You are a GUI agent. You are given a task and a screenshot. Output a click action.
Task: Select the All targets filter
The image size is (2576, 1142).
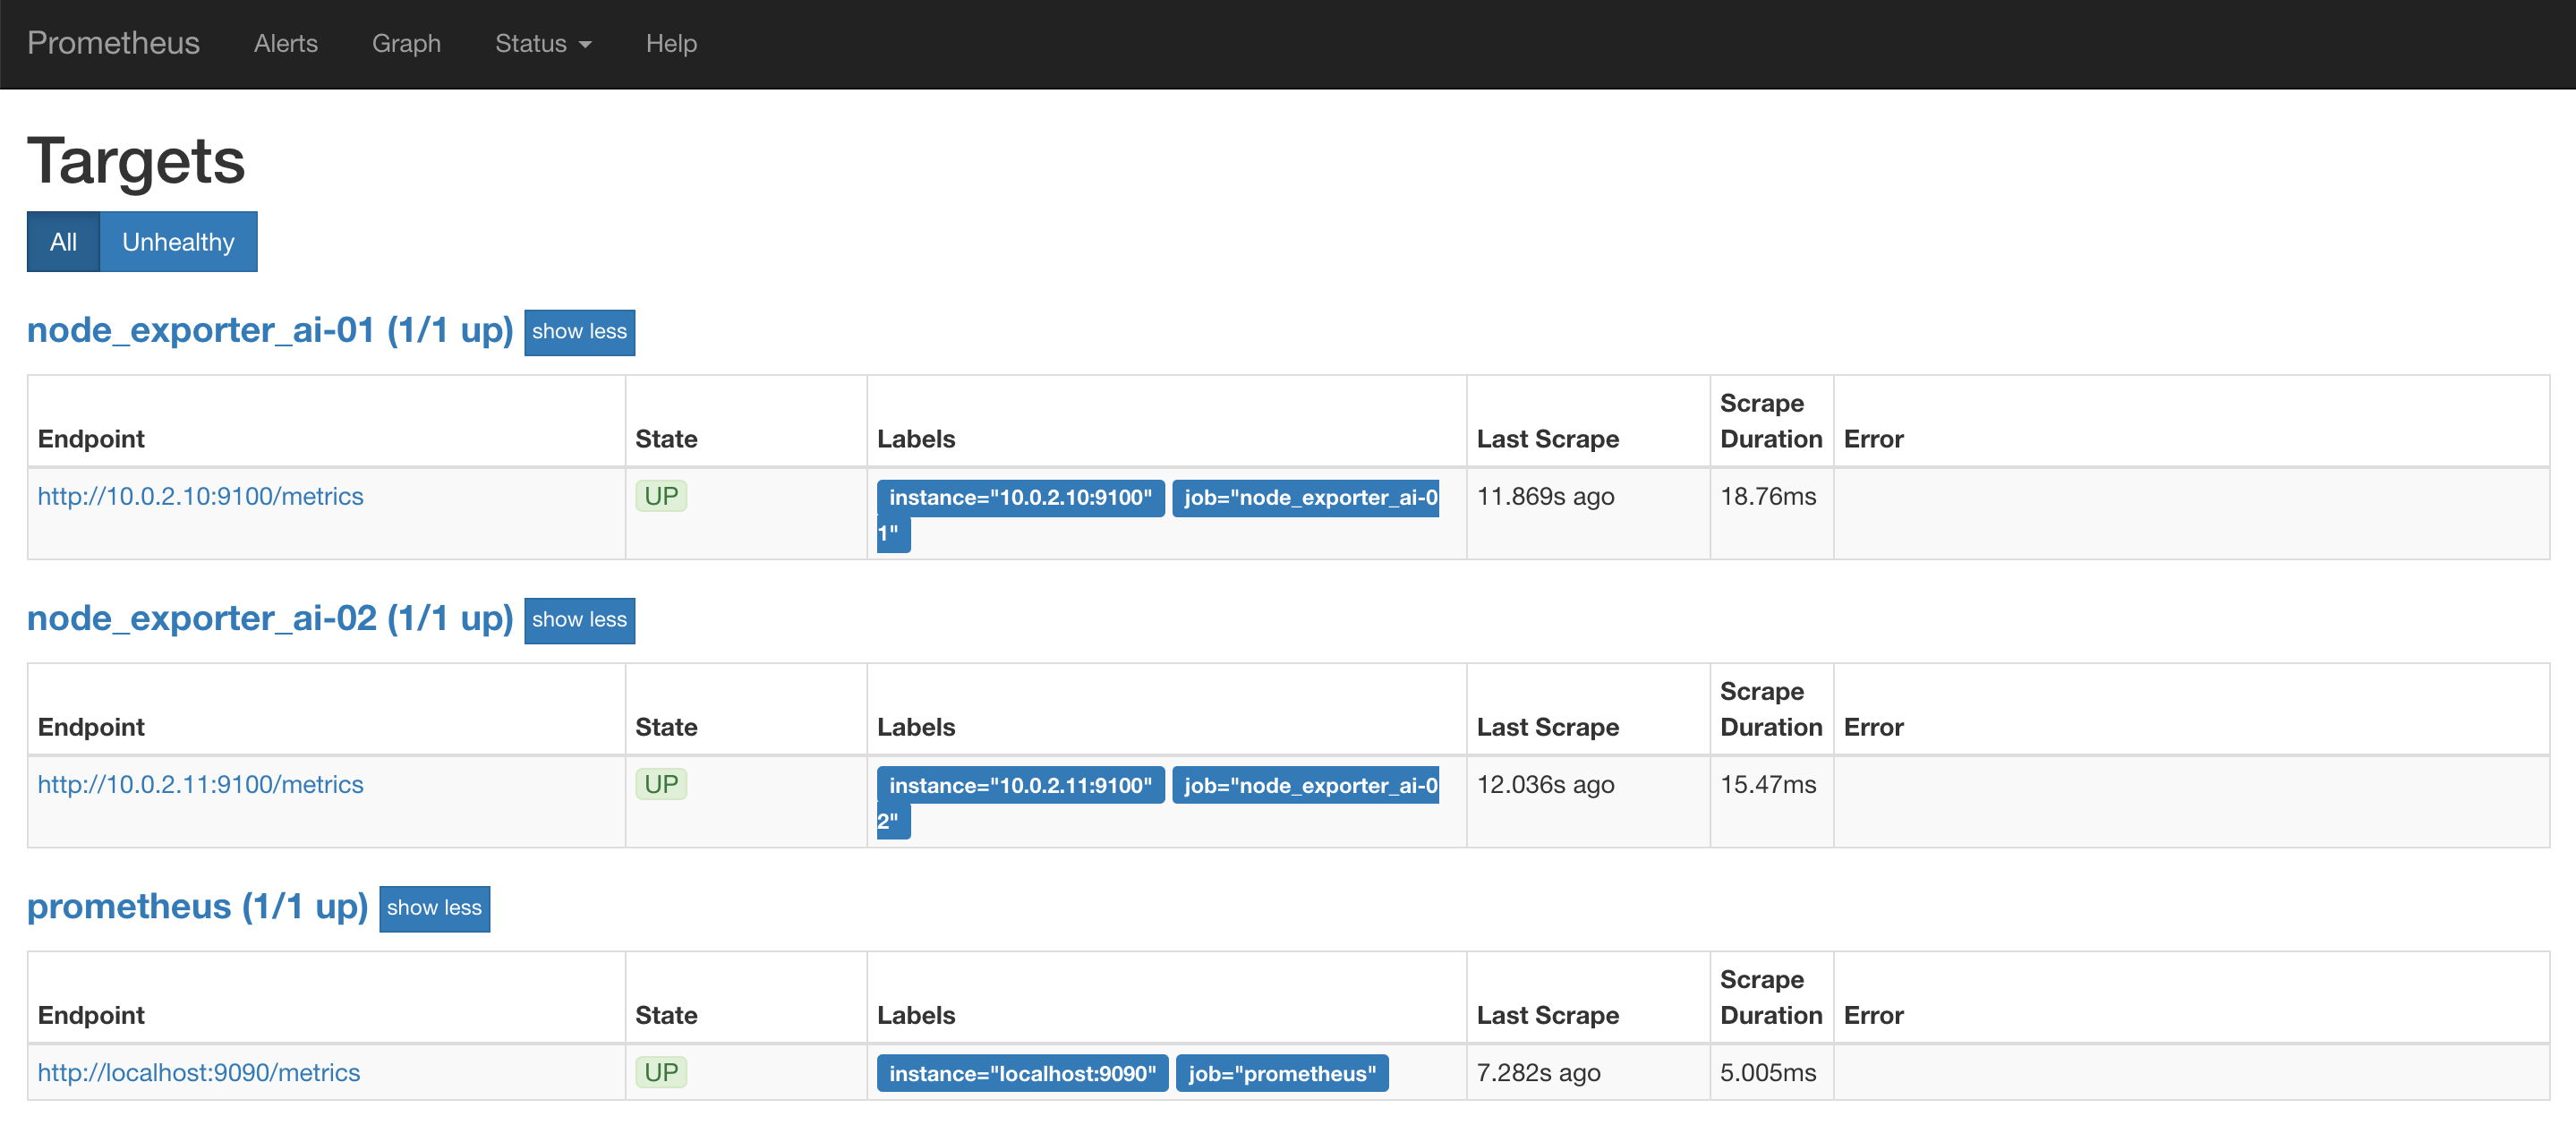(x=63, y=241)
